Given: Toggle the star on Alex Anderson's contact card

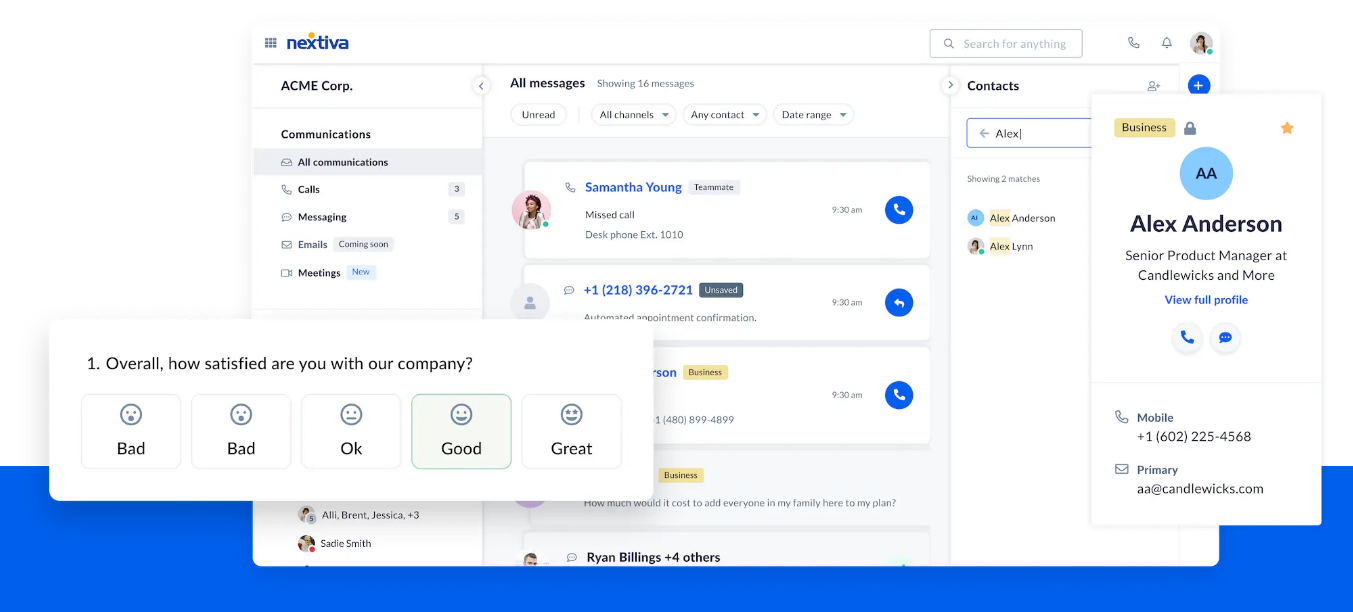Looking at the screenshot, I should coord(1287,128).
